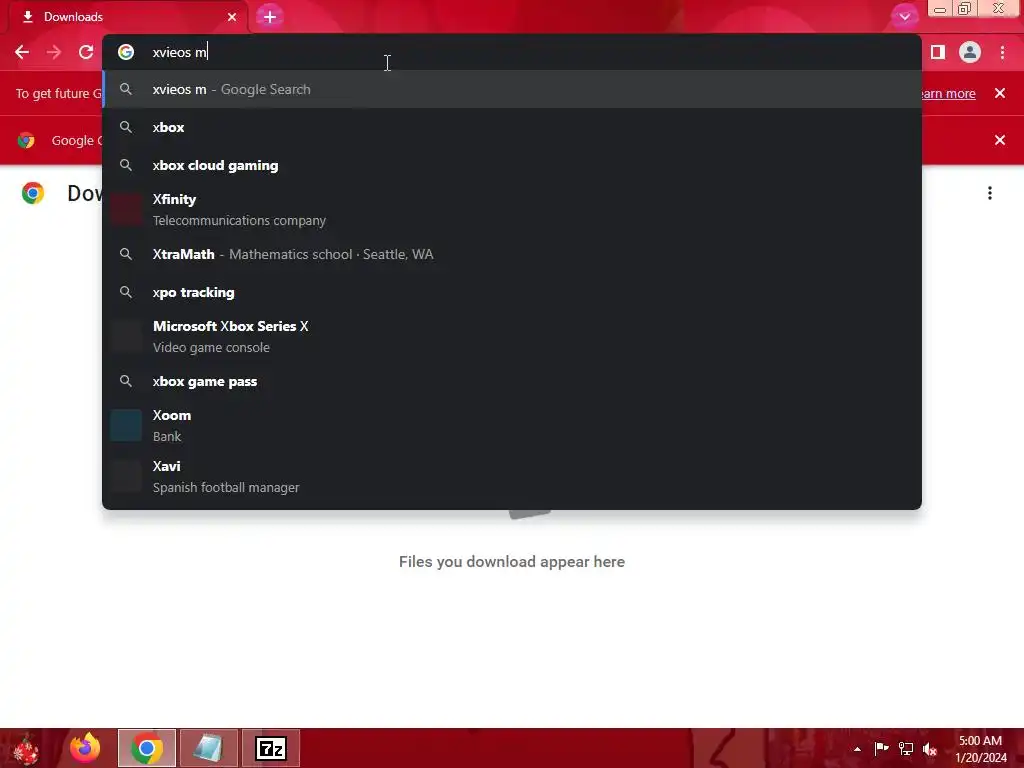Show hidden system tray icons
1024x768 pixels.
coord(857,749)
